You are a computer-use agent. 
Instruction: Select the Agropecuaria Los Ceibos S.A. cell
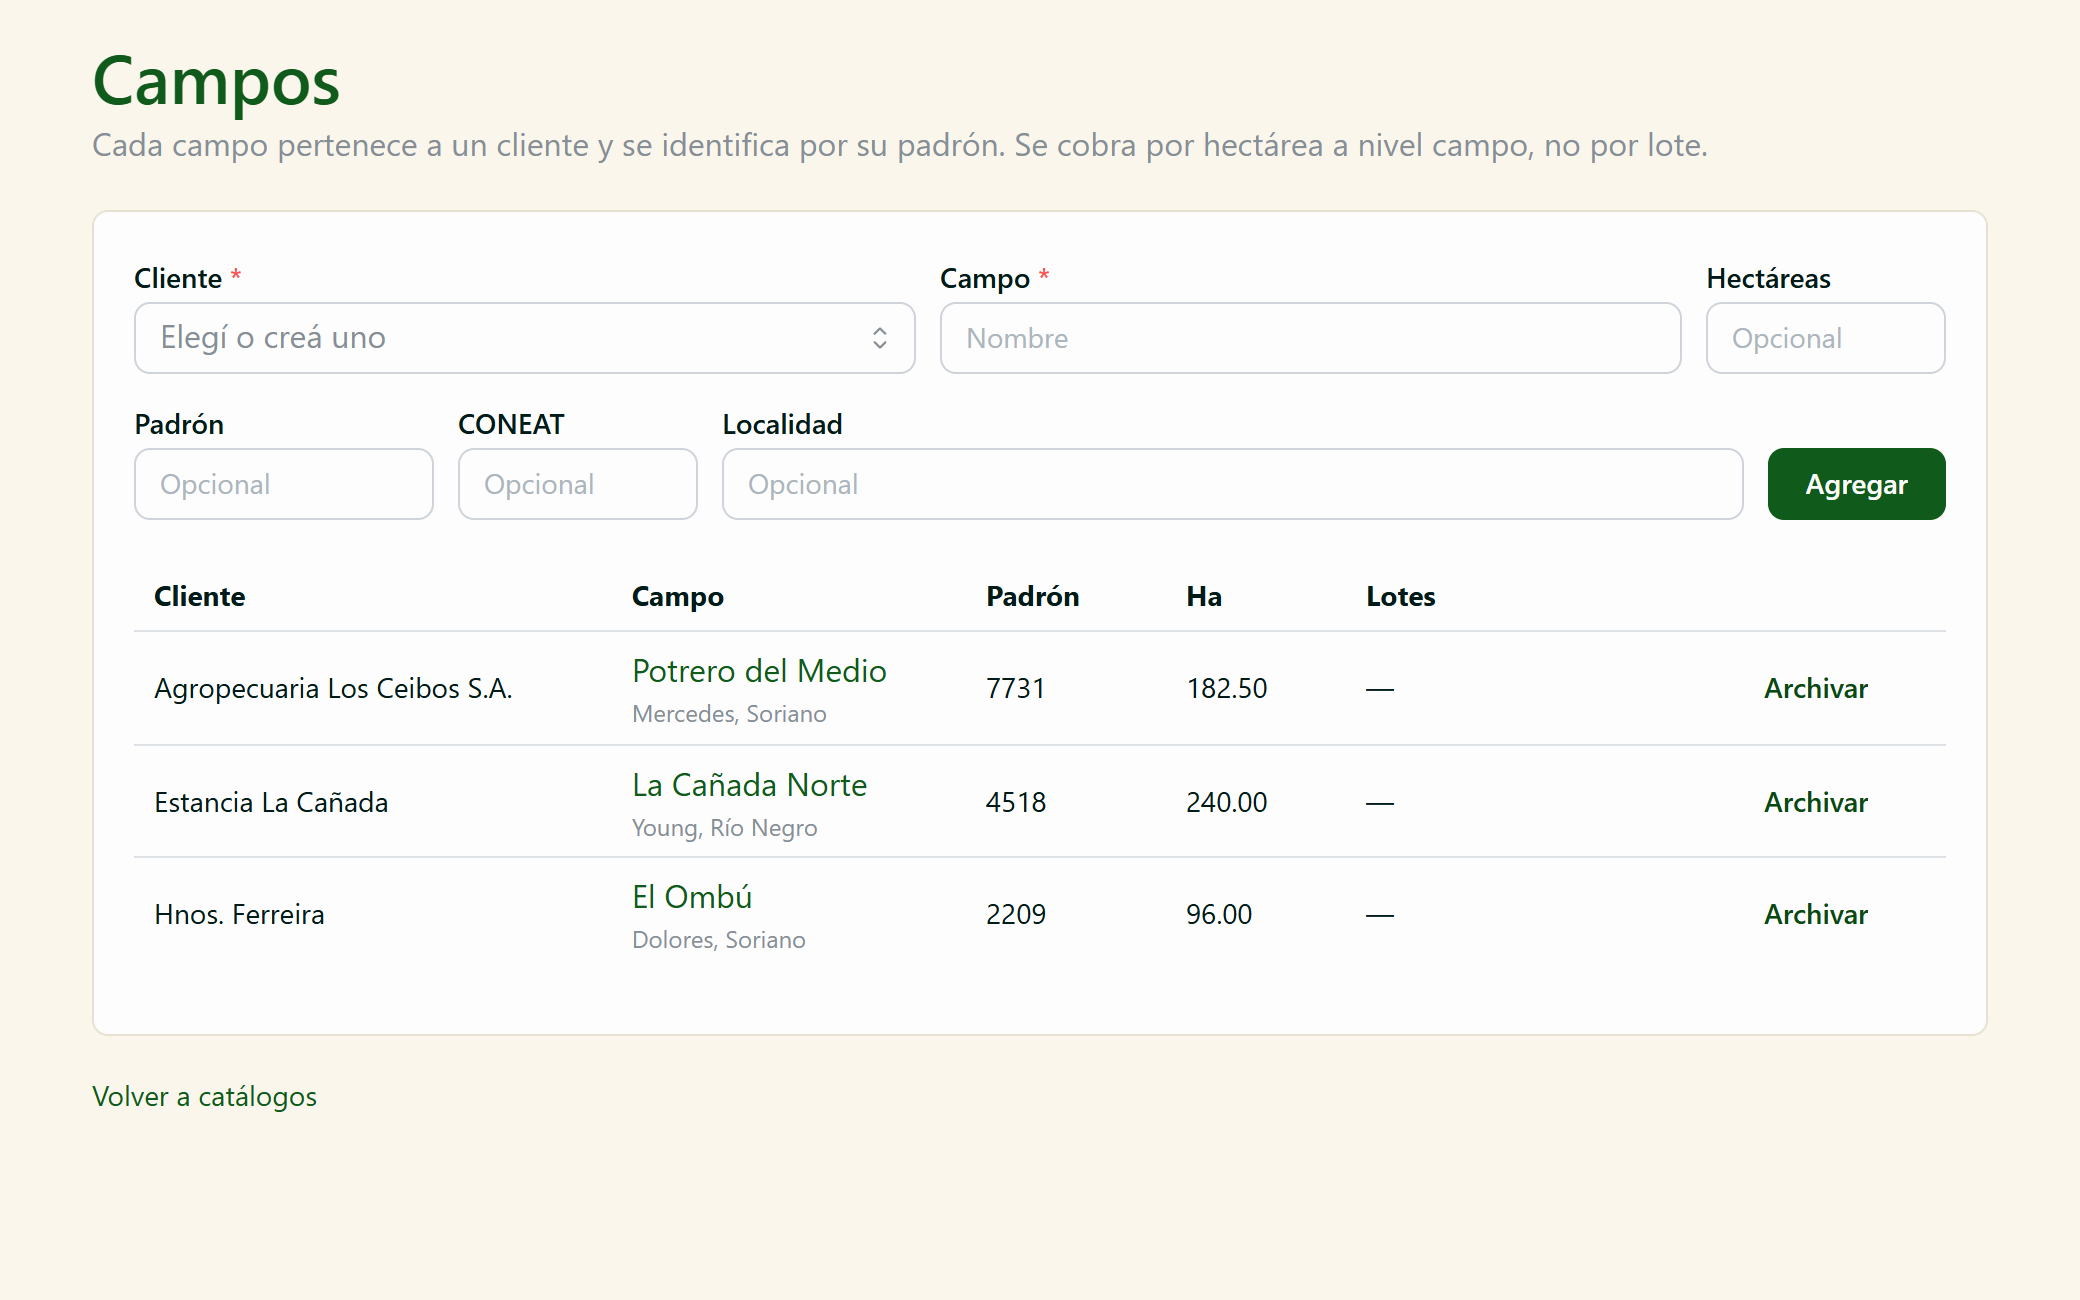333,688
